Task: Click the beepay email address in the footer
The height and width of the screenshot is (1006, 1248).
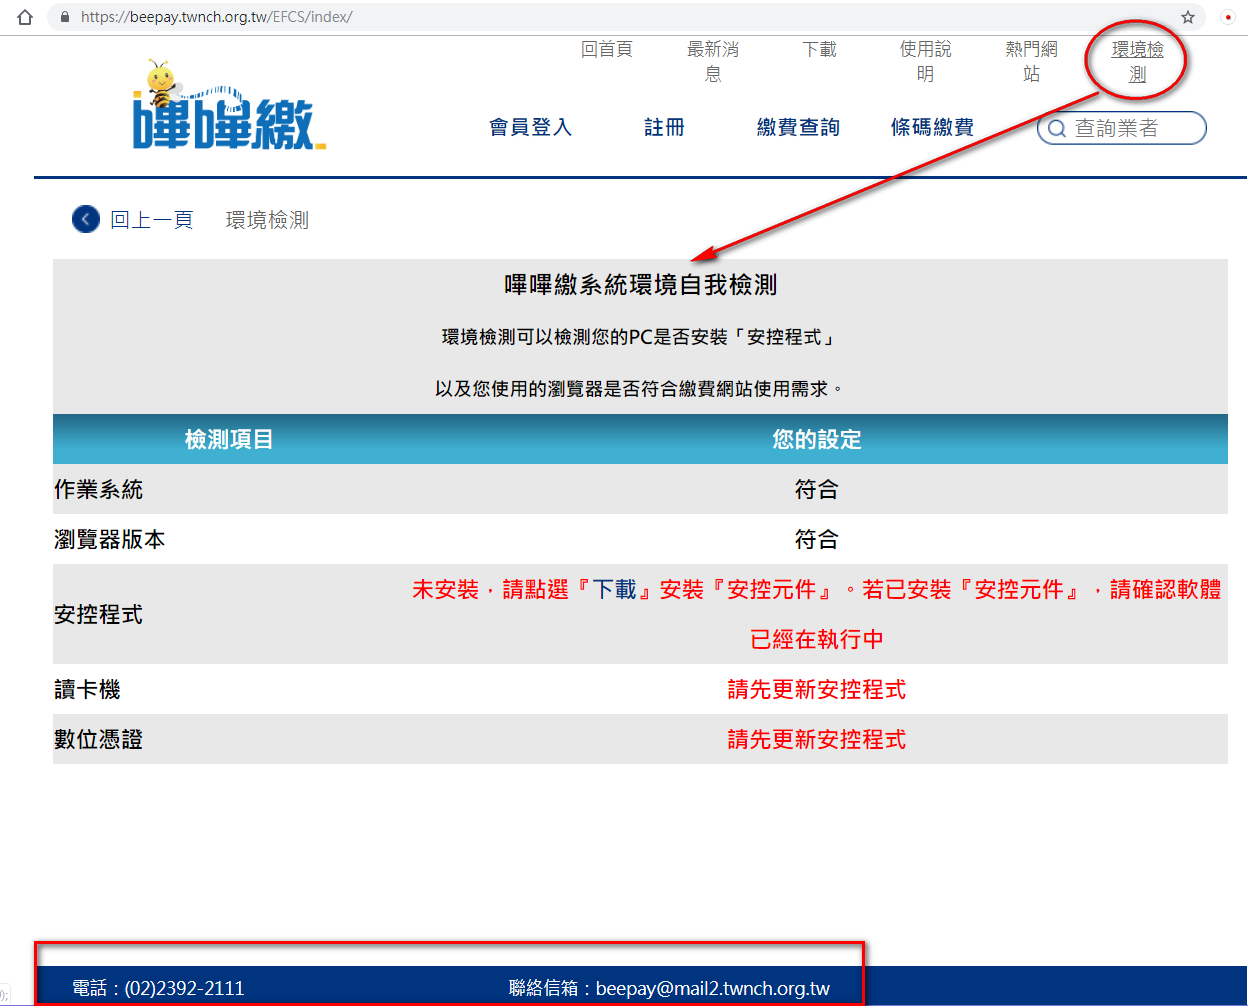Action: coord(712,988)
